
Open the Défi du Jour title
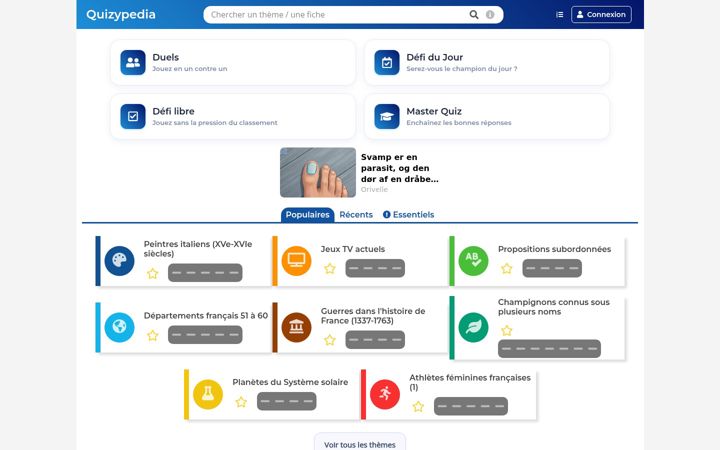click(434, 57)
